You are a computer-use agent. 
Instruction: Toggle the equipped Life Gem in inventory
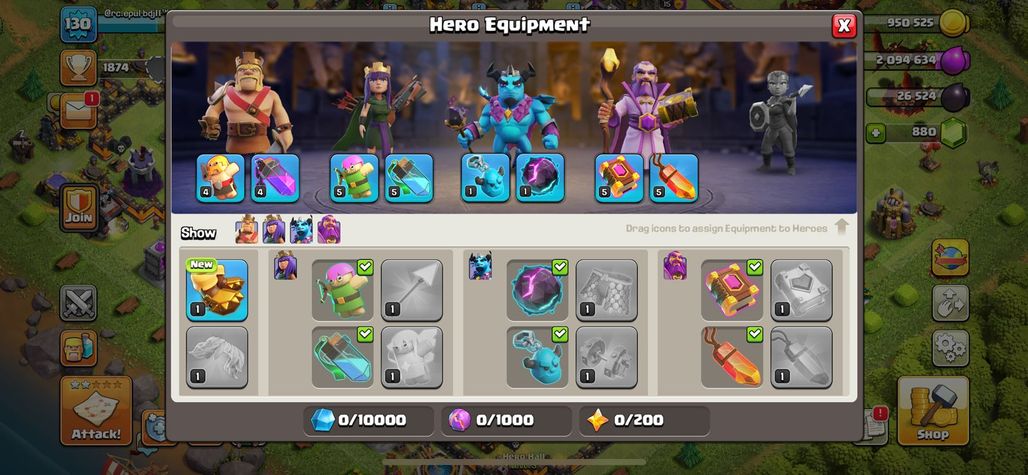(732, 357)
